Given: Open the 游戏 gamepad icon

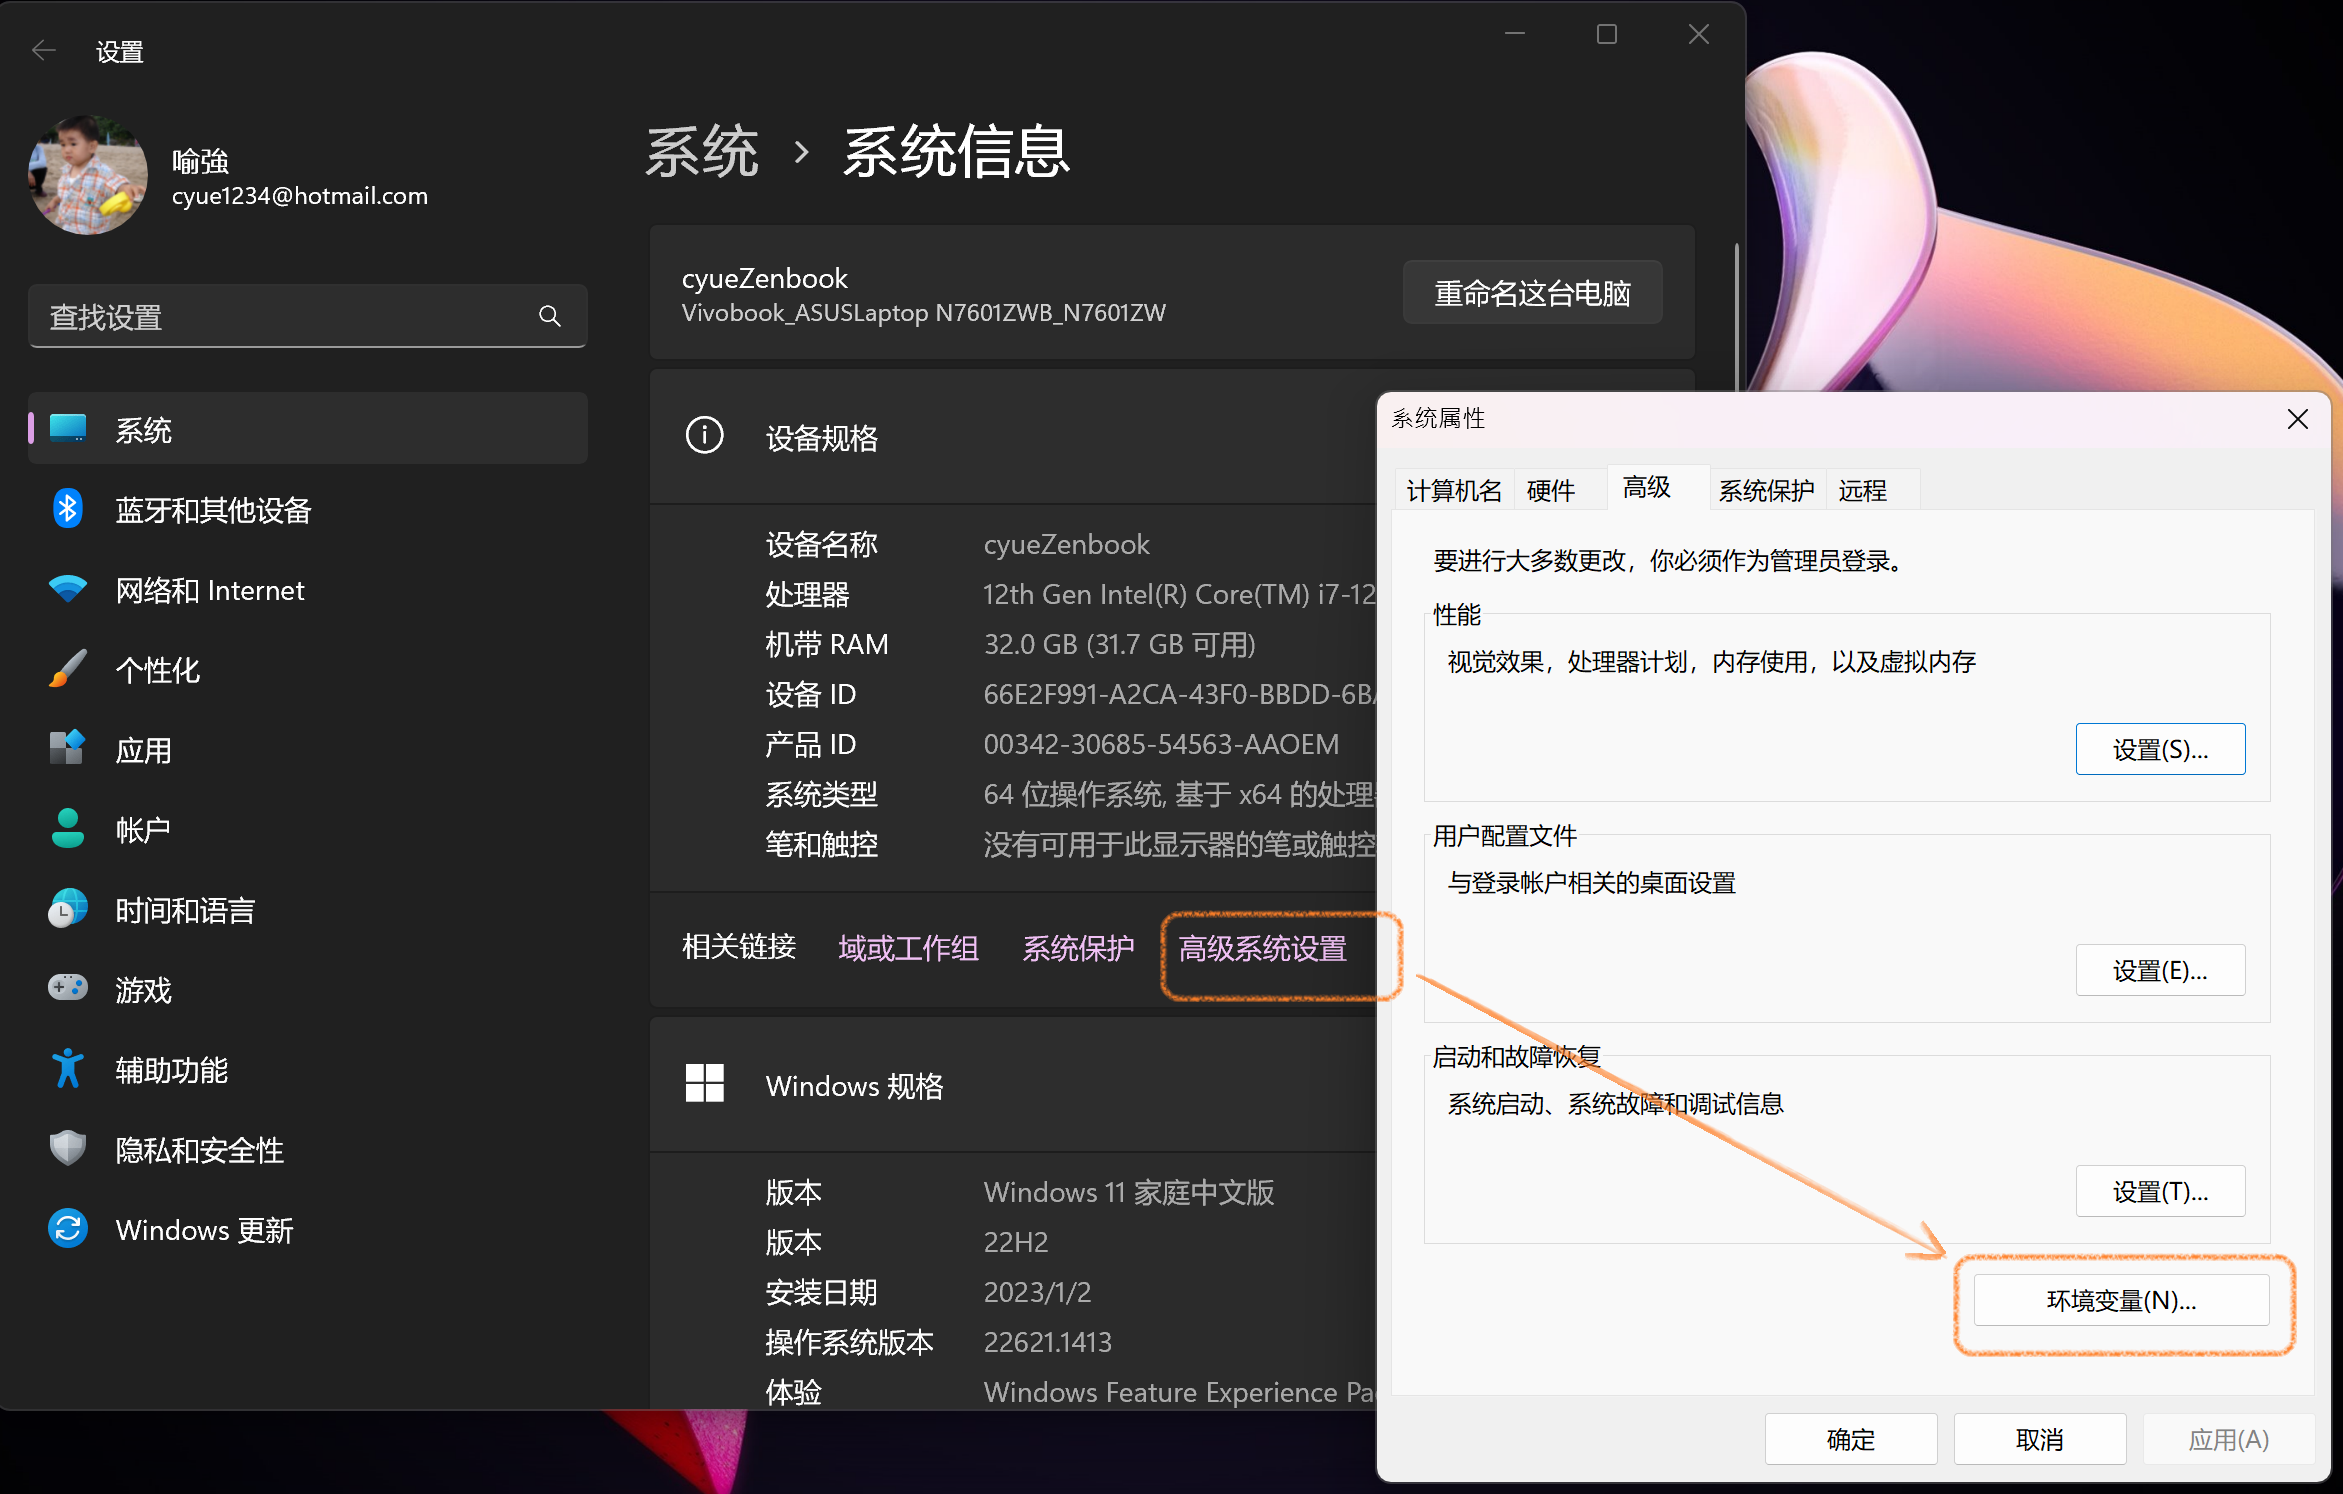Looking at the screenshot, I should pos(67,989).
